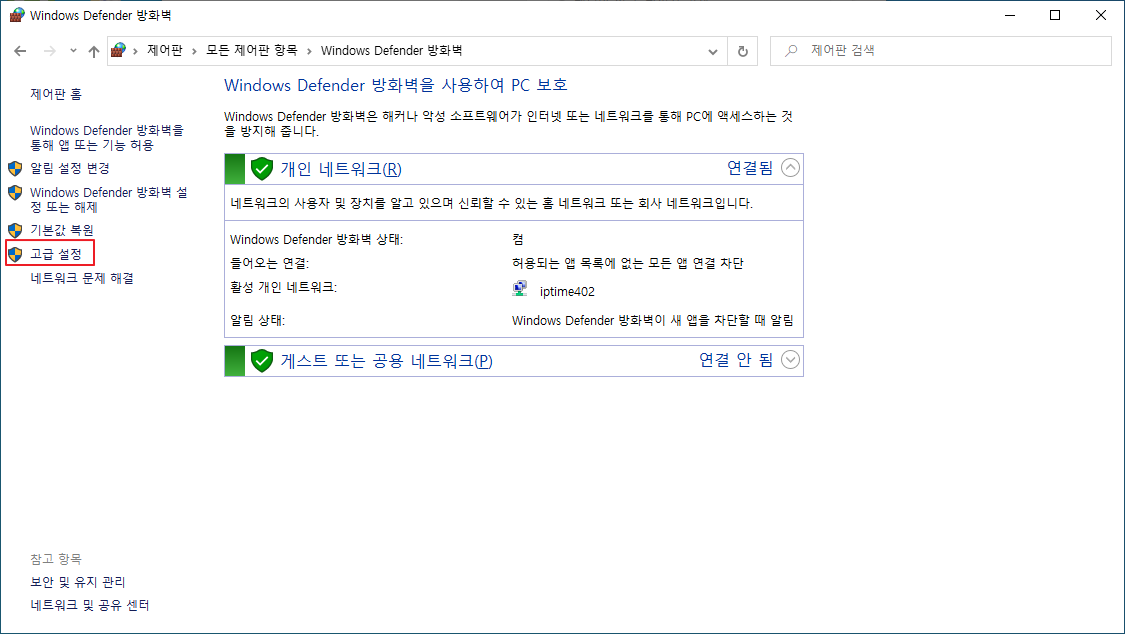Open the address bar history dropdown
Image resolution: width=1125 pixels, height=634 pixels.
pyautogui.click(x=712, y=51)
